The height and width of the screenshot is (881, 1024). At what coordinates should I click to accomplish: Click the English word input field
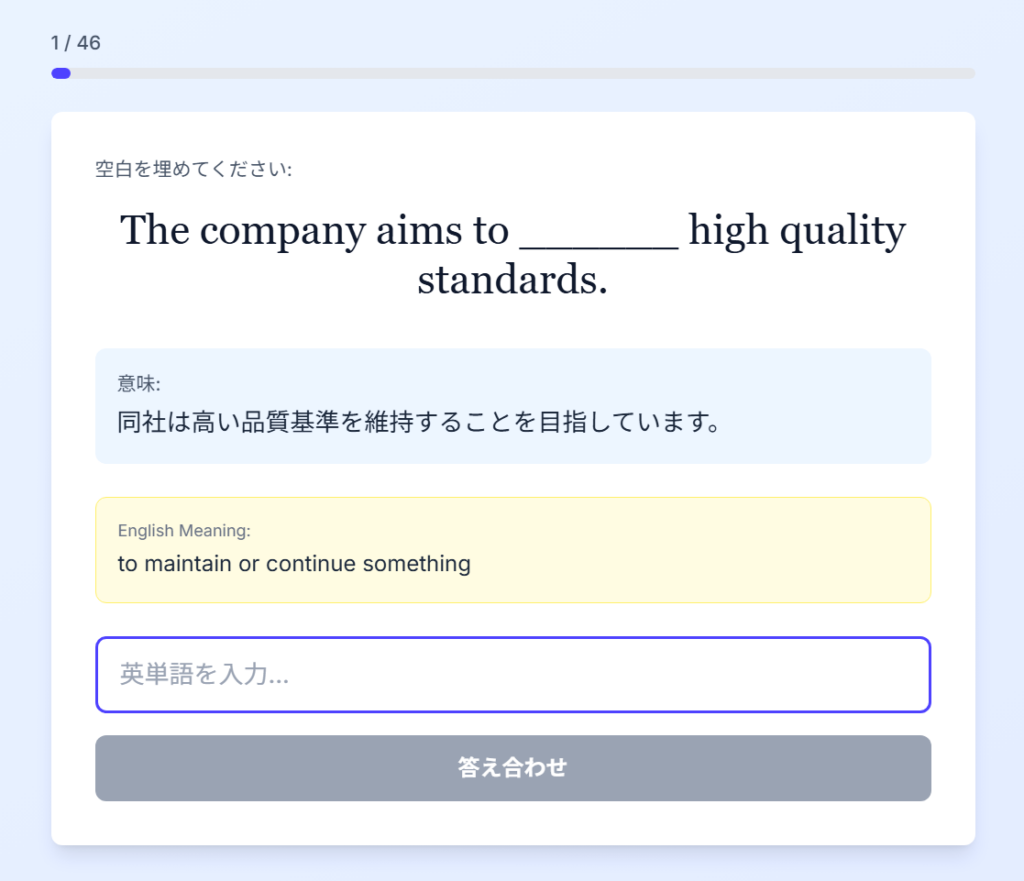point(512,674)
